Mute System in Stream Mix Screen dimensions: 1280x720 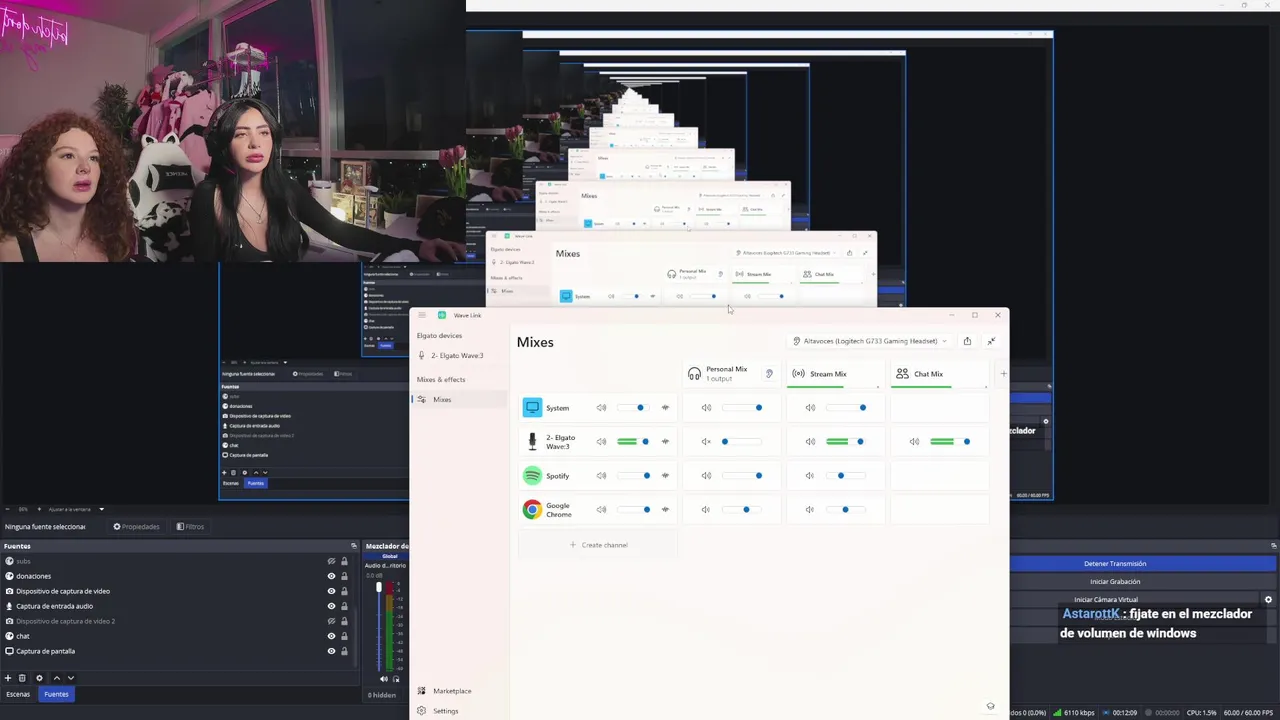(810, 408)
